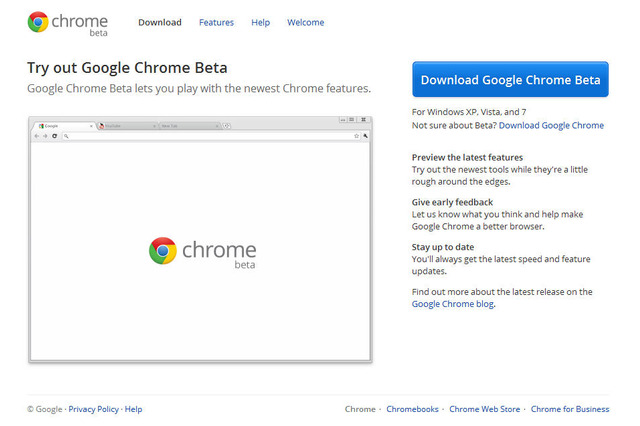Click the new tab button in the illustrated browser
This screenshot has width=640, height=426.
tap(227, 126)
